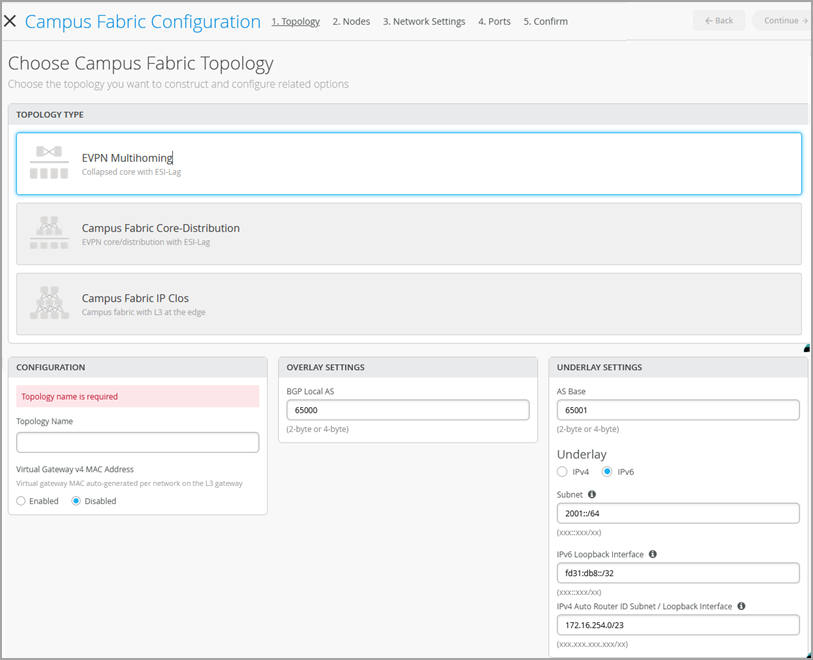Open the 4. Ports step
This screenshot has height=660, width=813.
pos(494,21)
